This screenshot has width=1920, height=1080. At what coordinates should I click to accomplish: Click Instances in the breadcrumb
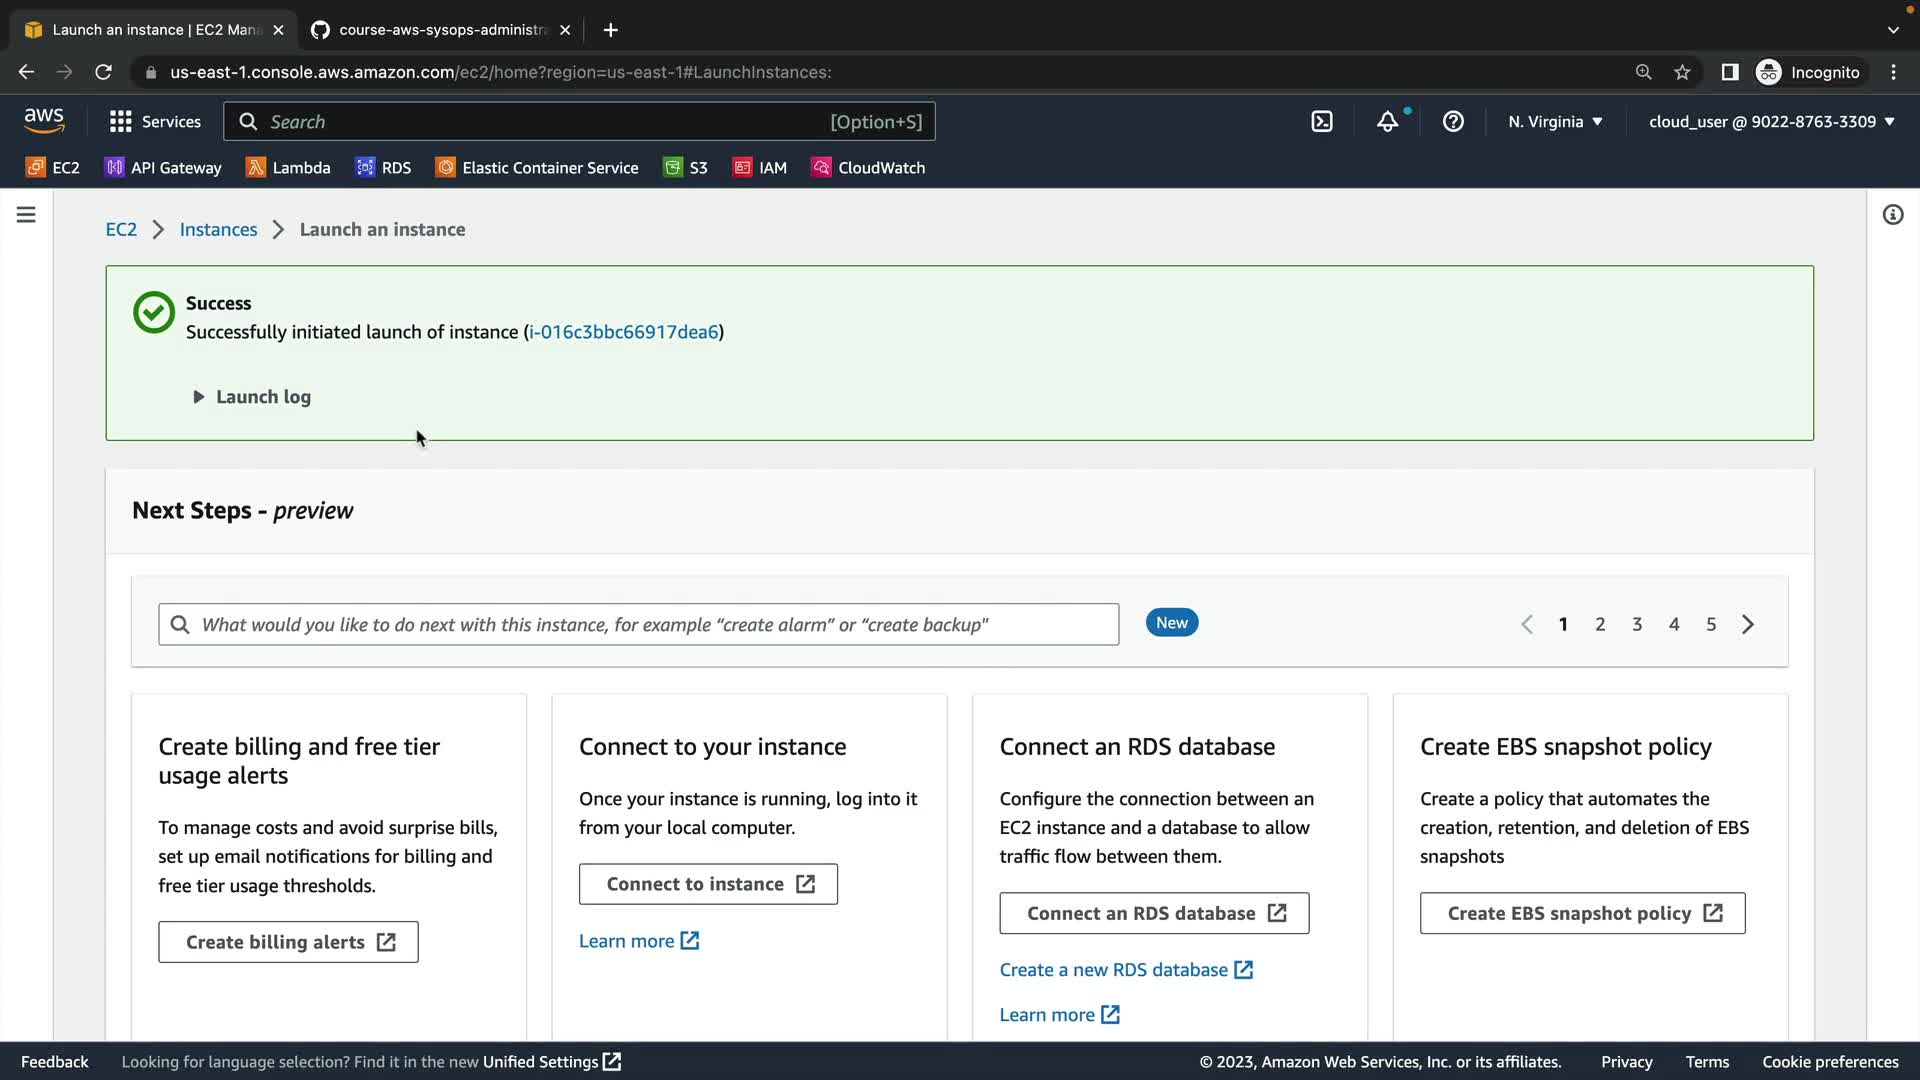click(218, 230)
